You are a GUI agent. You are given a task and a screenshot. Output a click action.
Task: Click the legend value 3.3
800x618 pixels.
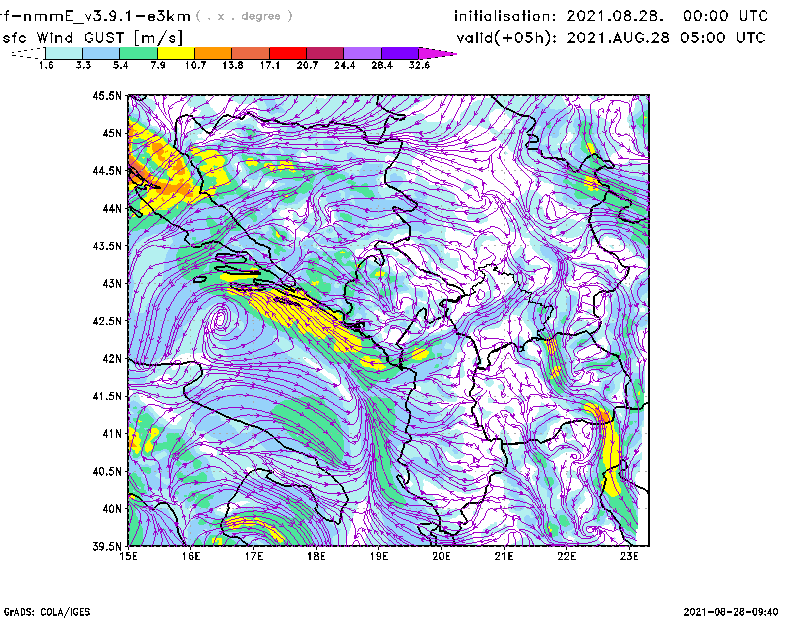tap(83, 65)
